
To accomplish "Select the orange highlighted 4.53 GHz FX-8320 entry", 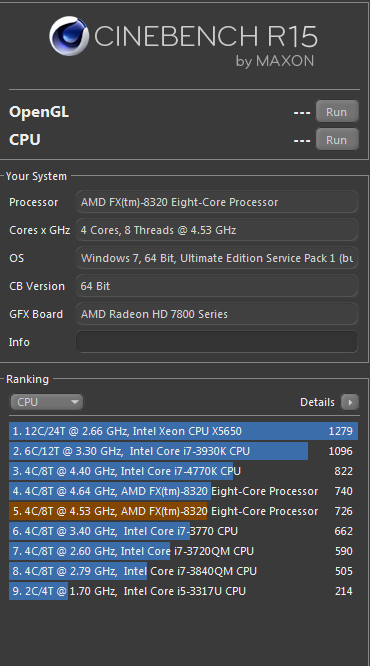I will click(184, 511).
